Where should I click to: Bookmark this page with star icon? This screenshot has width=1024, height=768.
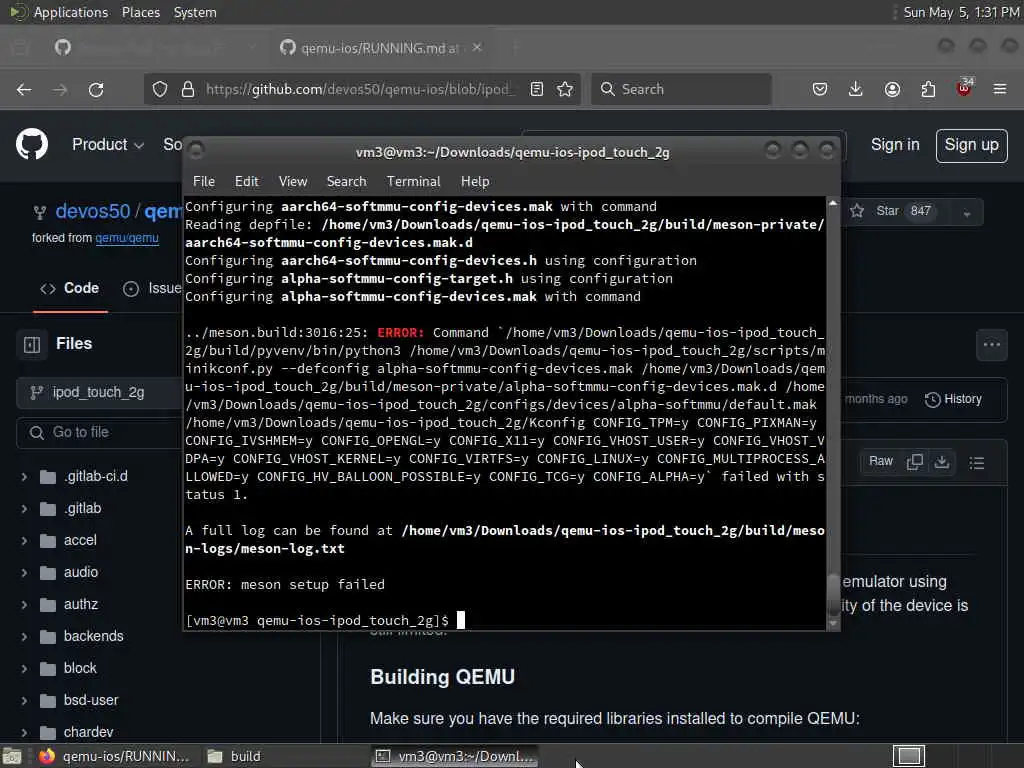565,89
